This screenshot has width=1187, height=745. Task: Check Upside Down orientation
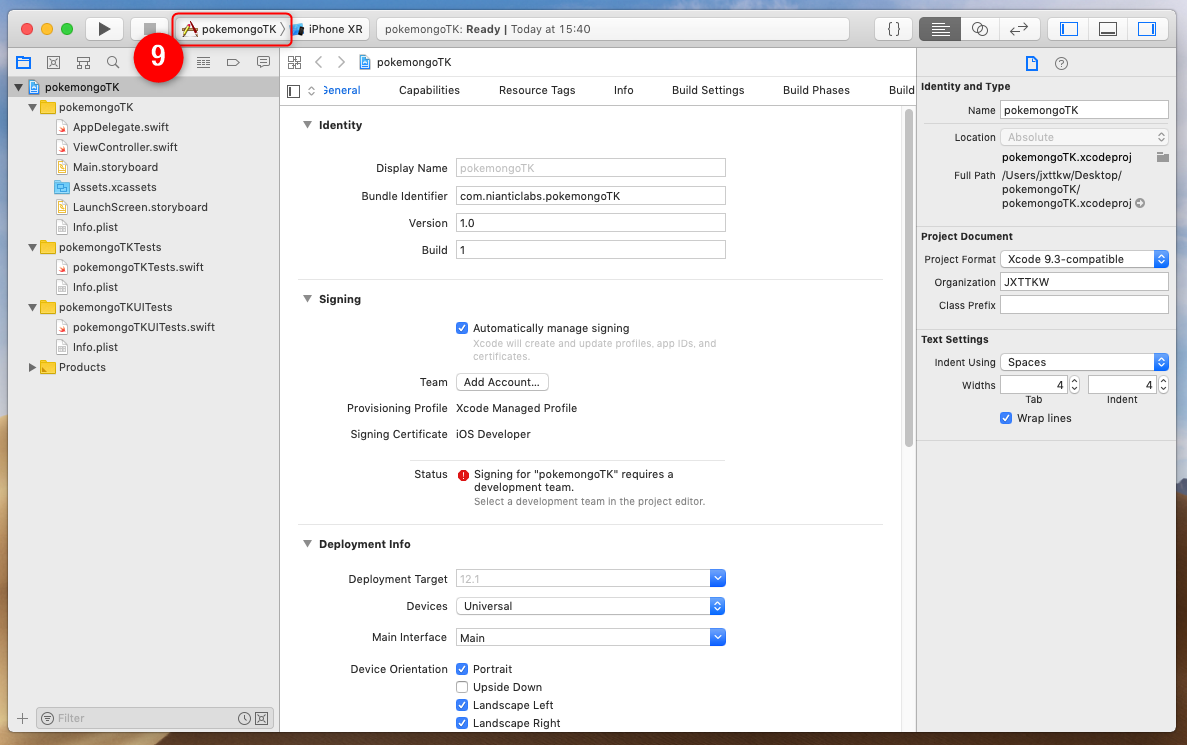coord(462,687)
